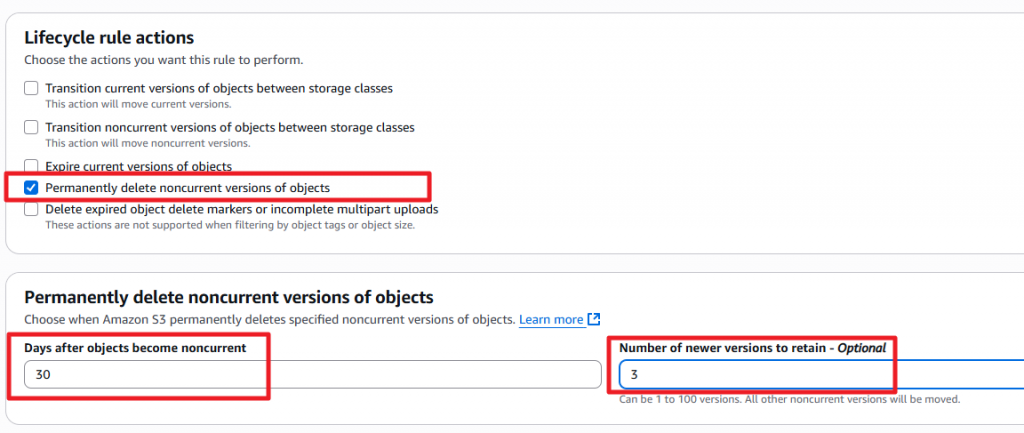Click the 'Permanently delete noncurrent versions of objects' section heading
Image resolution: width=1024 pixels, height=433 pixels.
pos(229,297)
